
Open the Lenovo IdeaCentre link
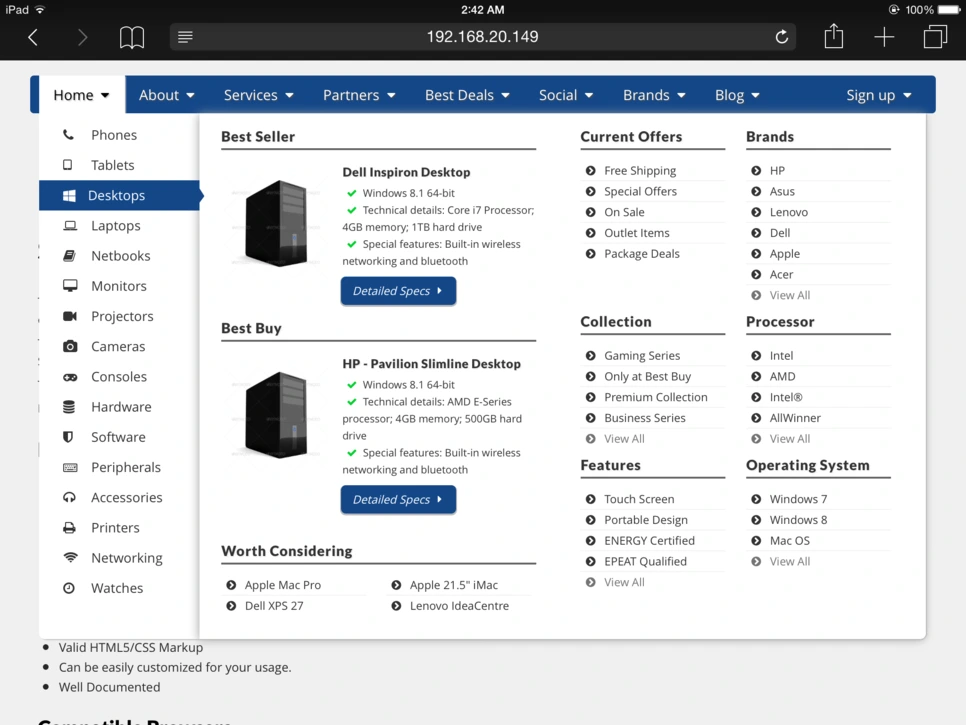pos(459,606)
